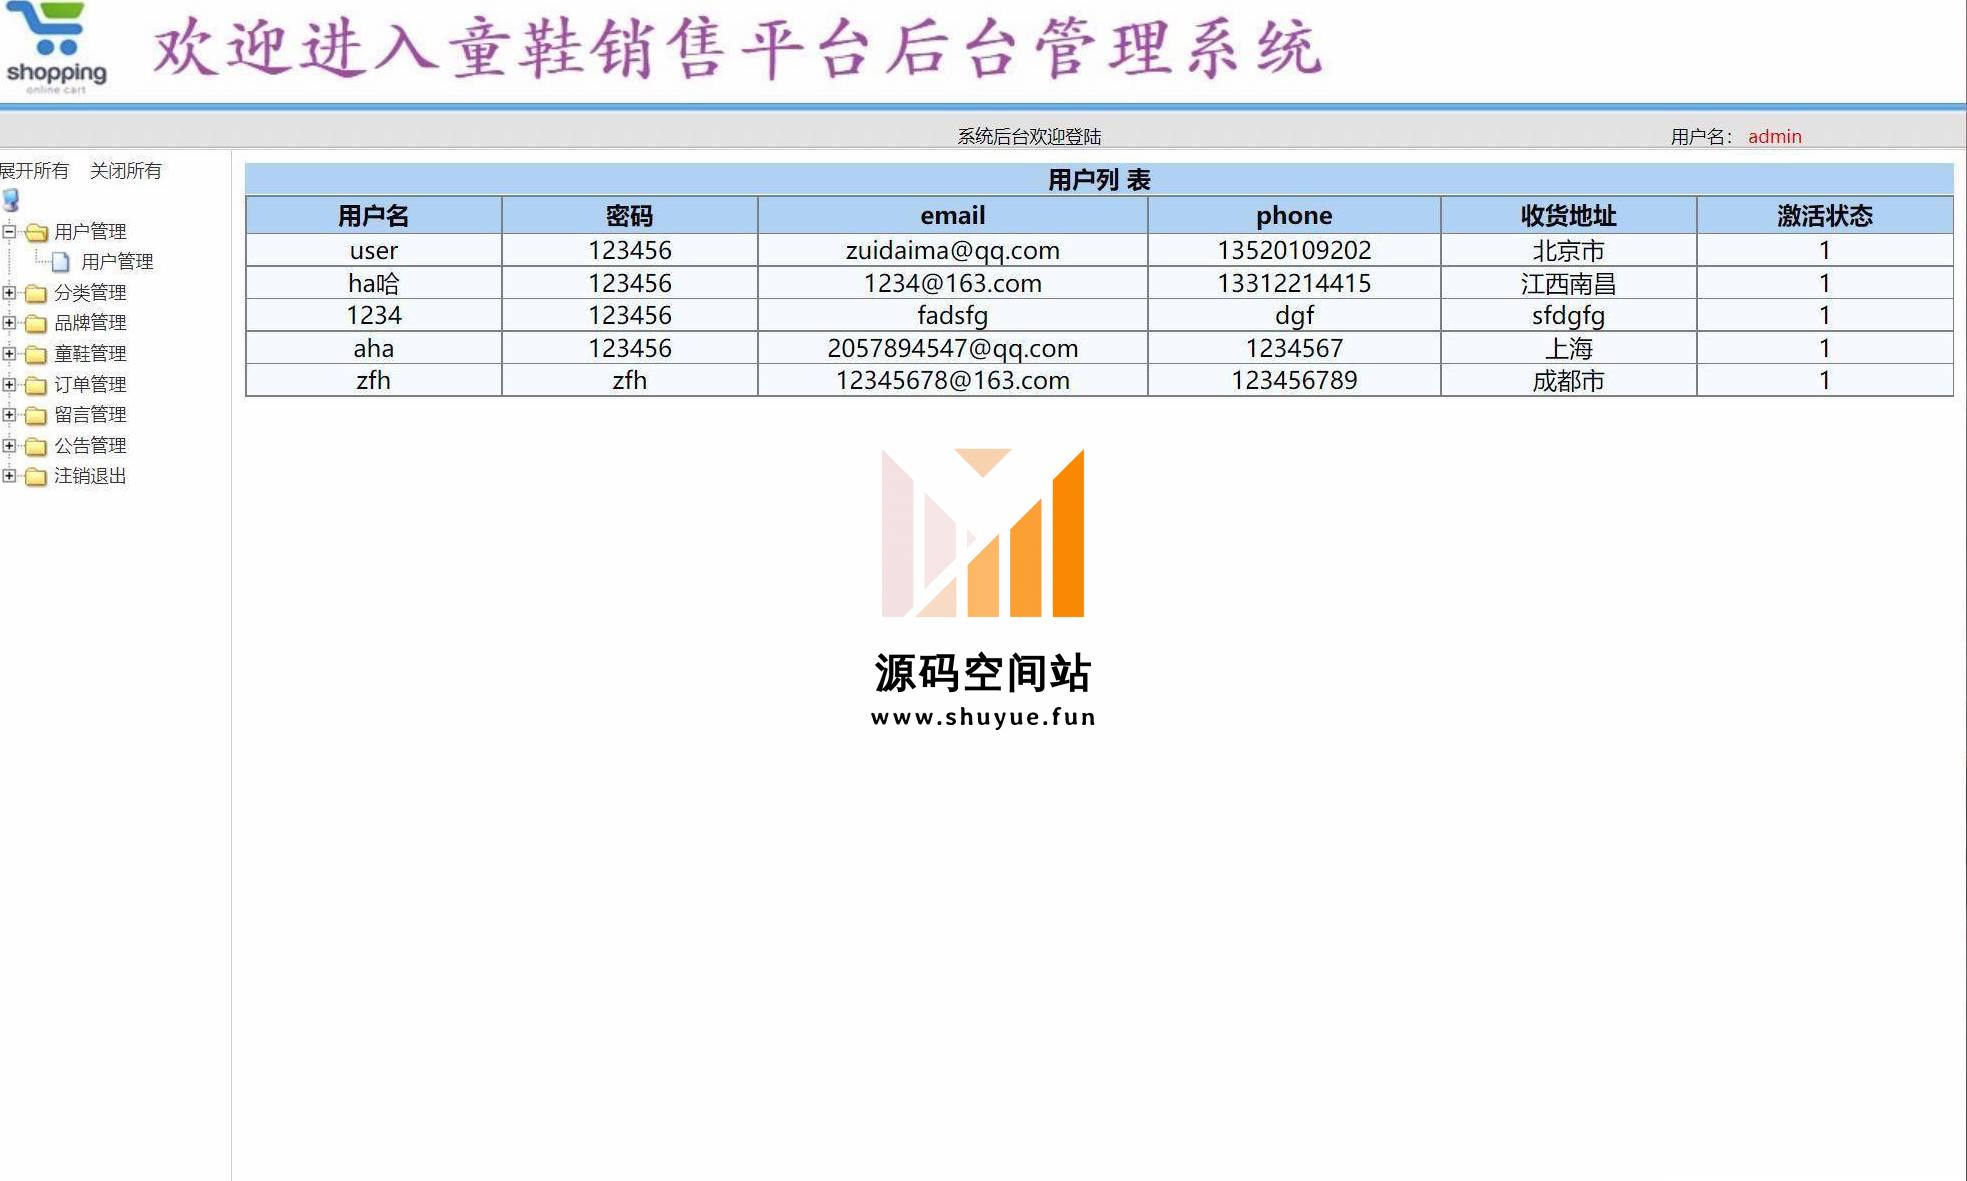Screen dimensions: 1967x1181
Task: Collapse the 用户管理 tree node
Action: tap(9, 231)
